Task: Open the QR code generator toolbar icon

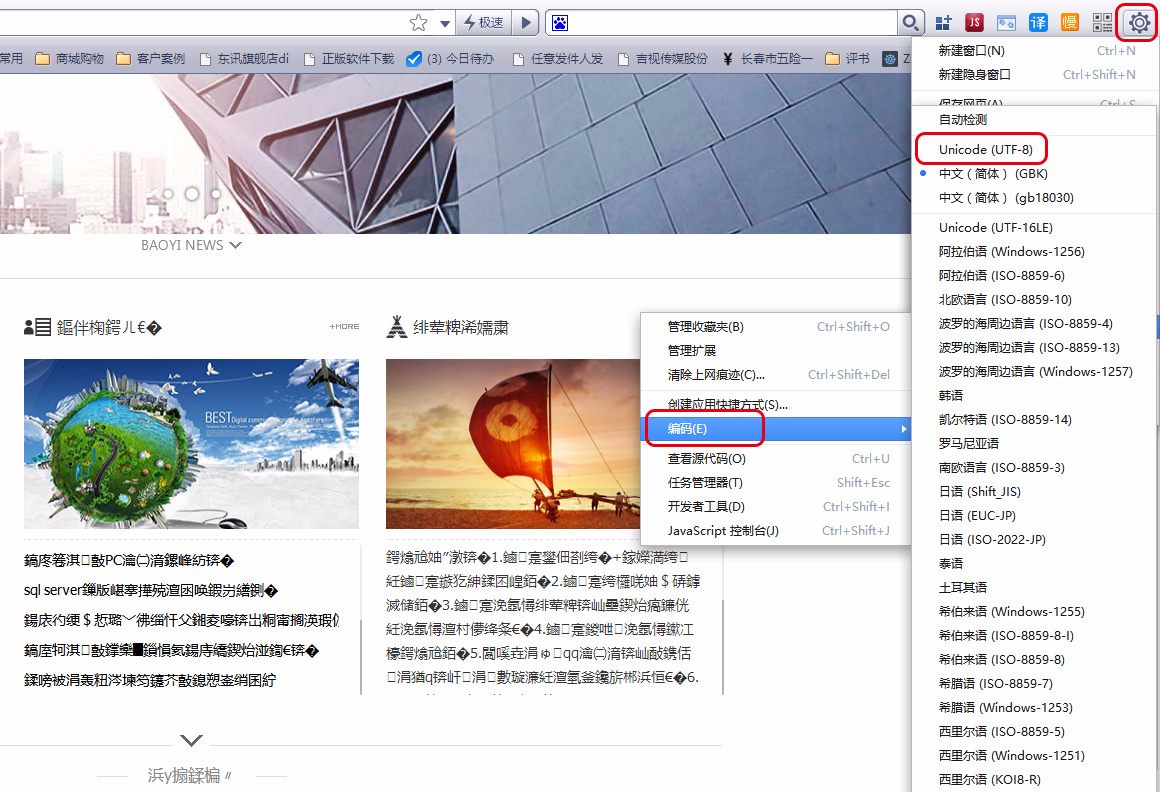Action: tap(1103, 22)
